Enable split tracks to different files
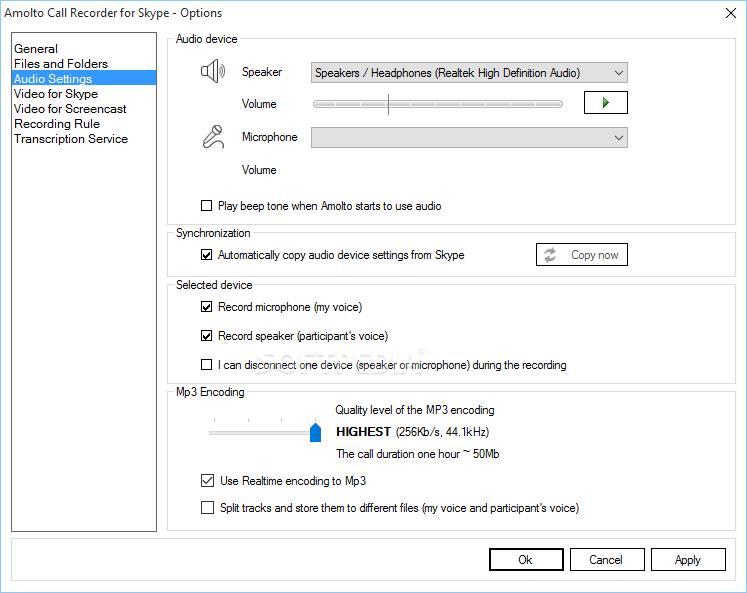 coord(207,508)
